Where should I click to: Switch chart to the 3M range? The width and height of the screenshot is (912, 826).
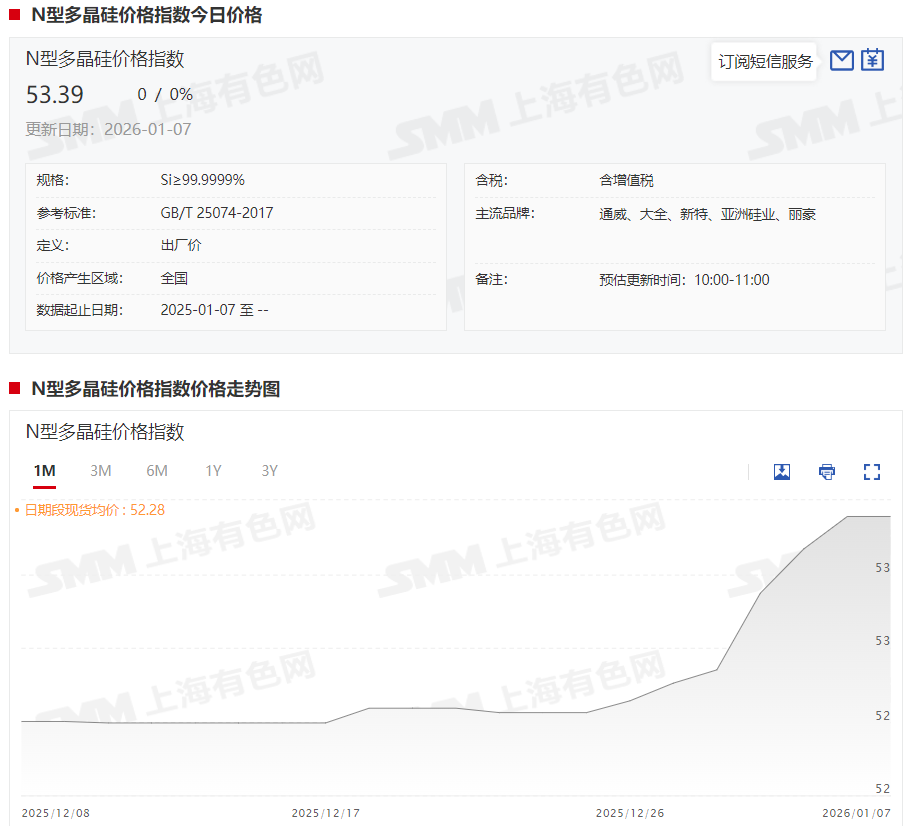pos(100,471)
